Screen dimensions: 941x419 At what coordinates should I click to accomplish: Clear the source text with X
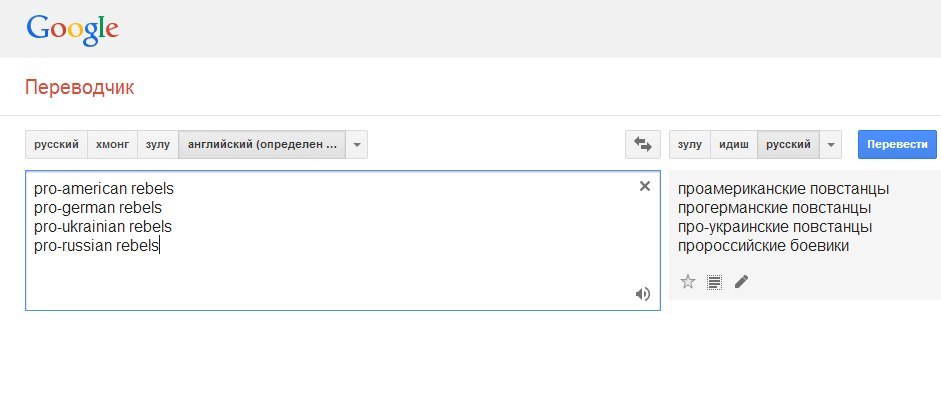pyautogui.click(x=645, y=186)
